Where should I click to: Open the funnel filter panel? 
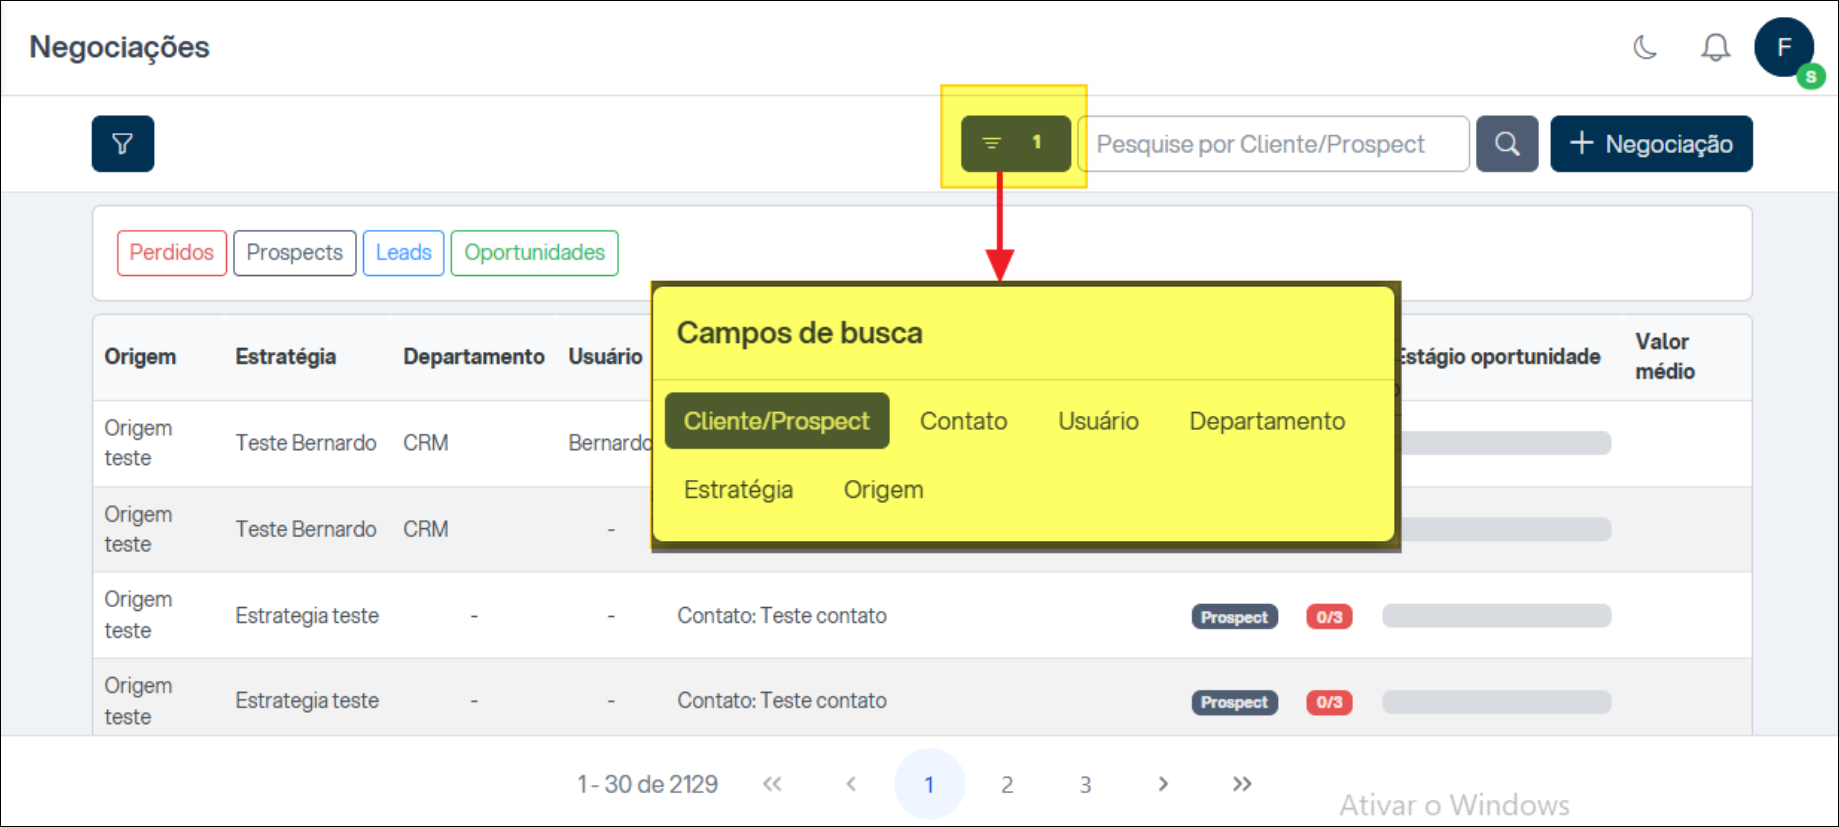point(122,144)
